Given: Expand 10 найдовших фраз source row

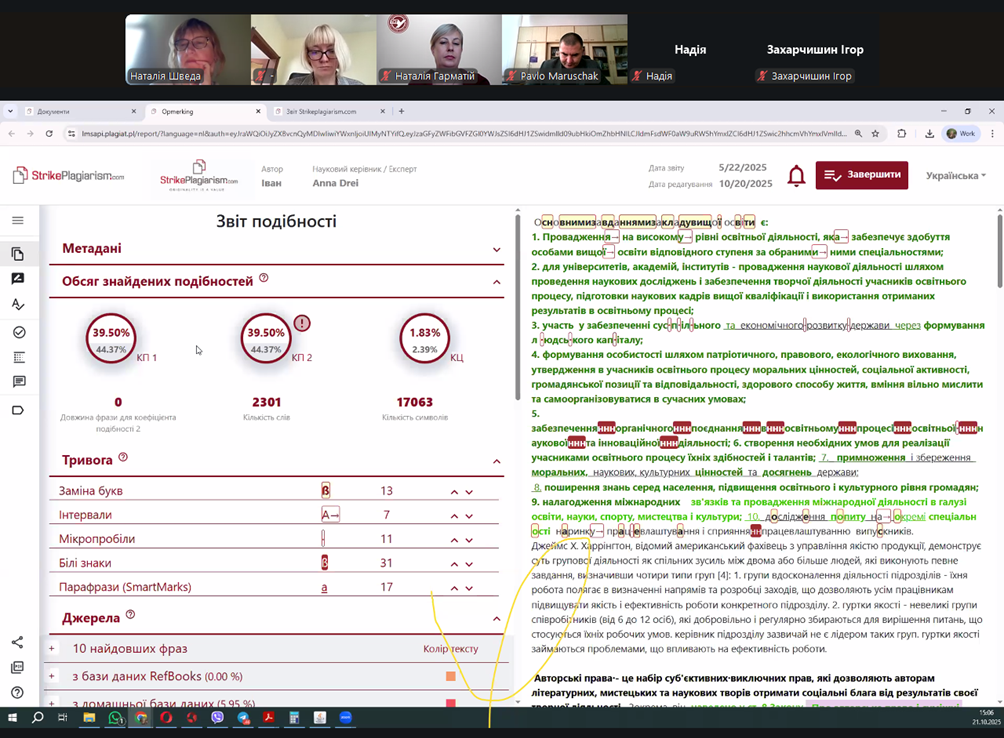Looking at the screenshot, I should tap(52, 649).
